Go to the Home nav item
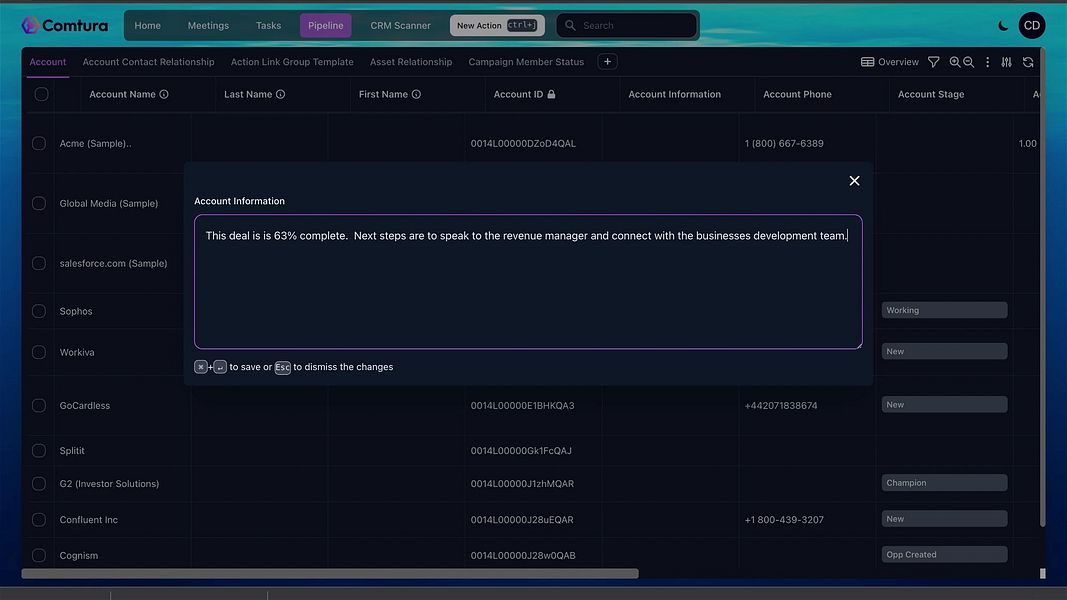Image resolution: width=1067 pixels, height=600 pixels. 148,25
